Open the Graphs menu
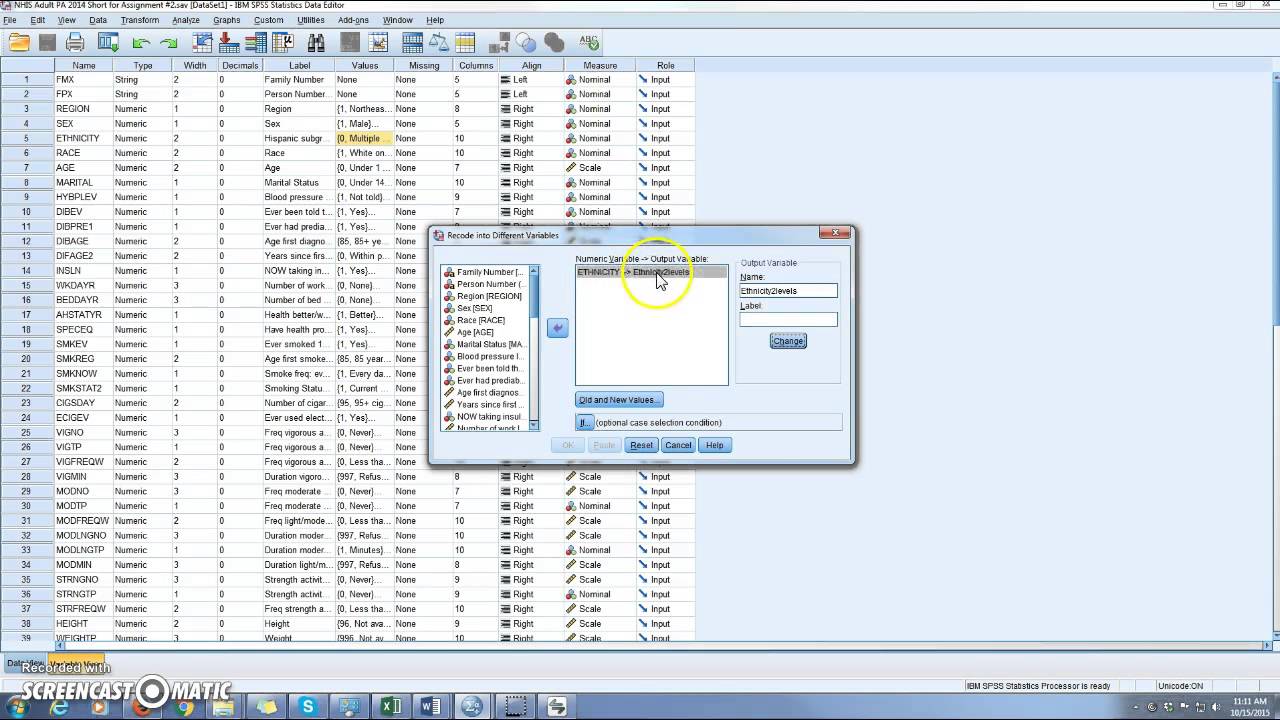 226,20
